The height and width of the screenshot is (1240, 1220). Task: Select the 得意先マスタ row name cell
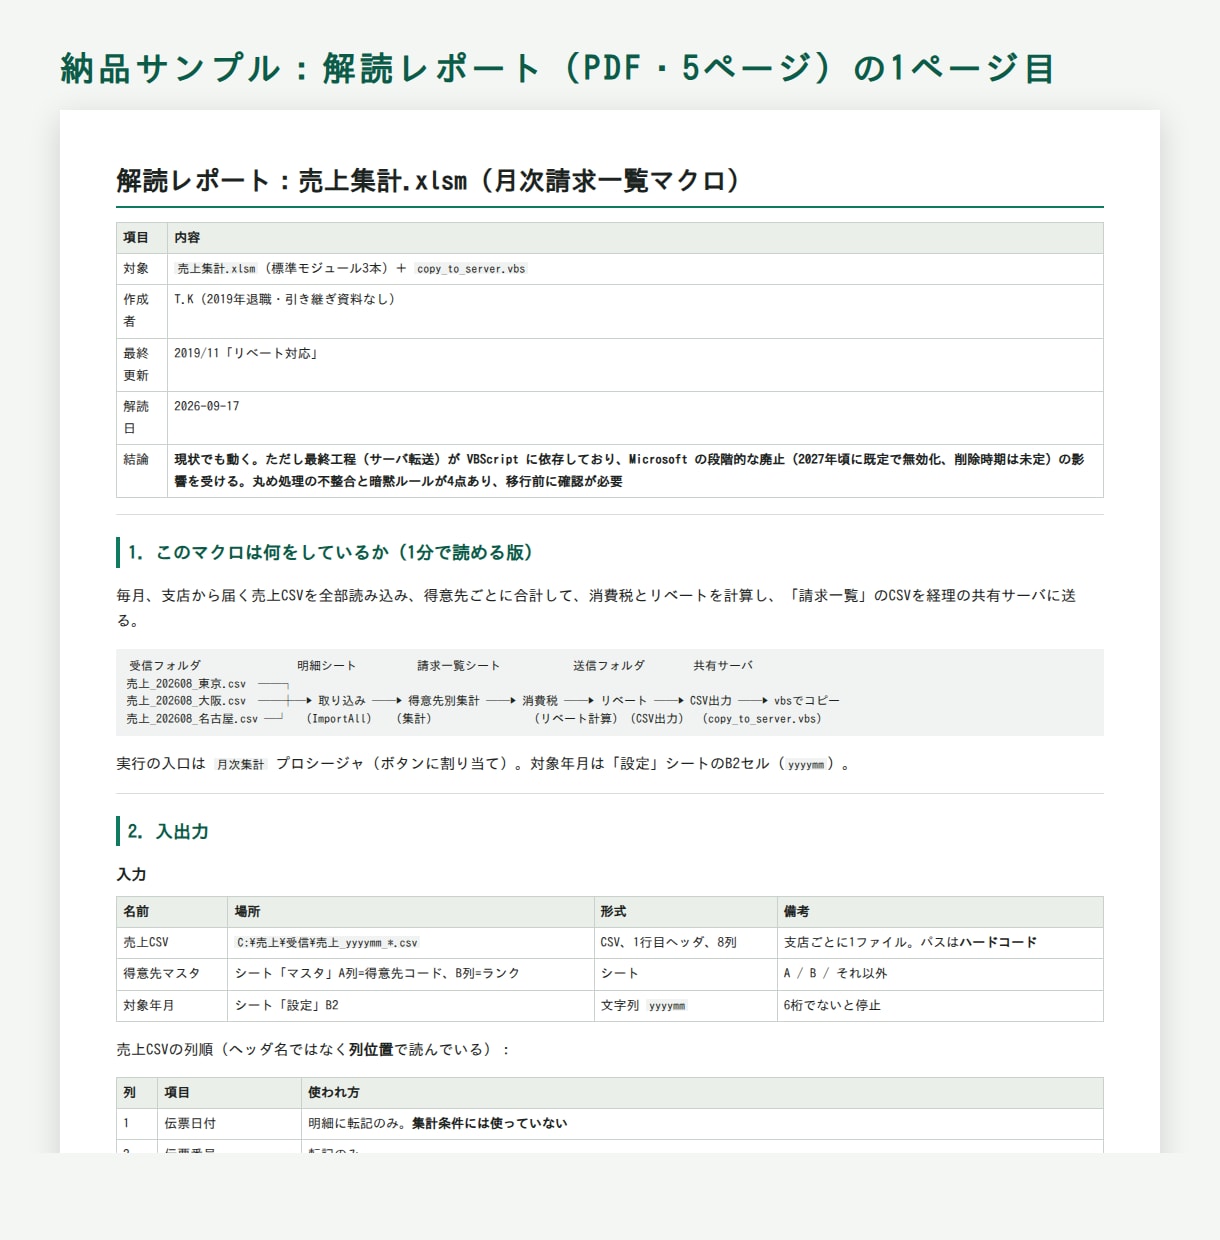pos(172,974)
